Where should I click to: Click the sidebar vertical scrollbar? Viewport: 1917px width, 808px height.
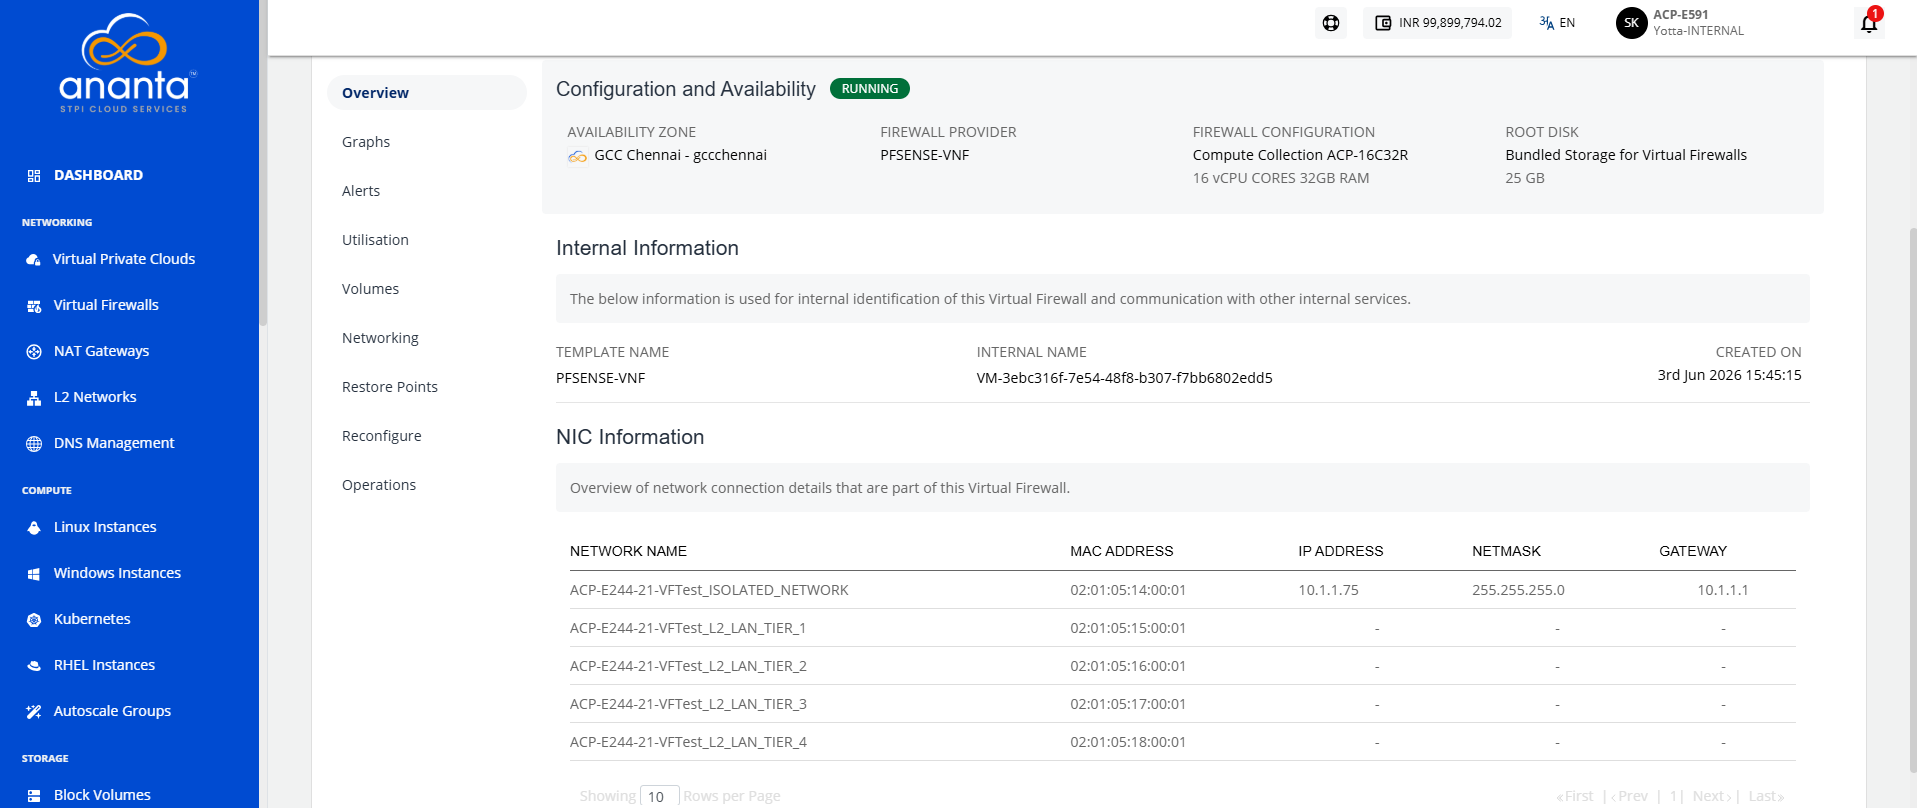pos(263,165)
